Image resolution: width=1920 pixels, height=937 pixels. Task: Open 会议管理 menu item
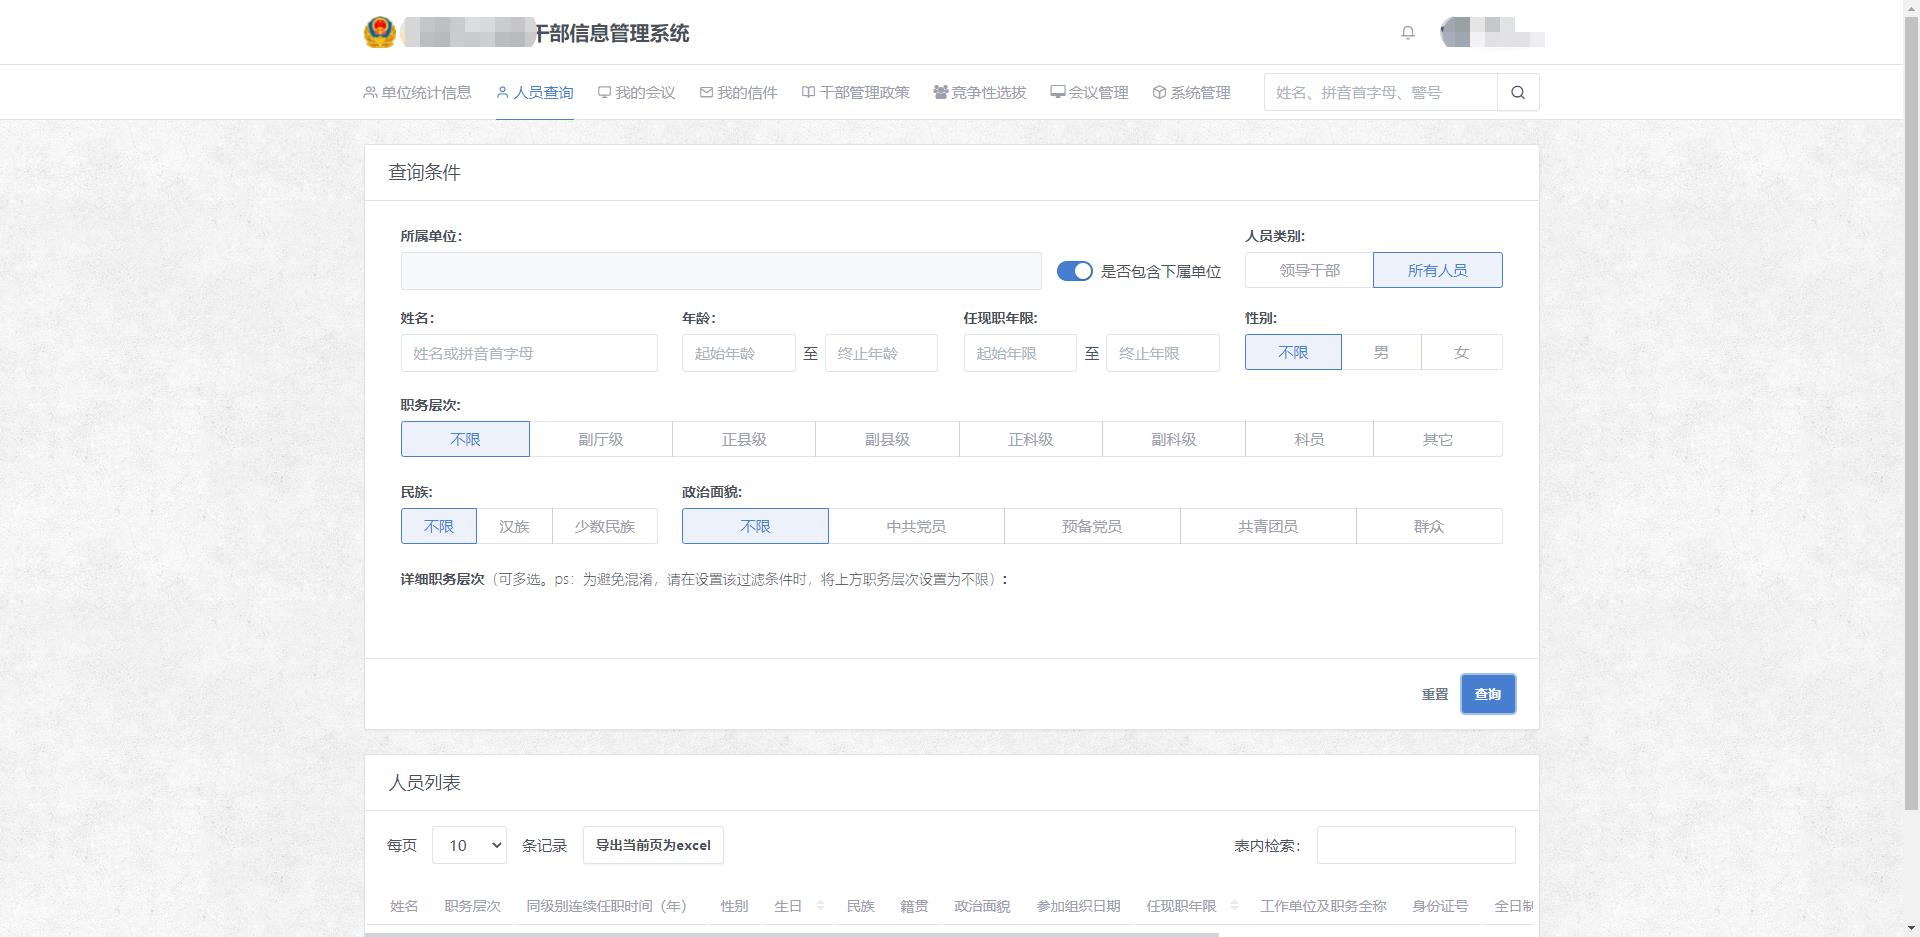(x=1089, y=93)
